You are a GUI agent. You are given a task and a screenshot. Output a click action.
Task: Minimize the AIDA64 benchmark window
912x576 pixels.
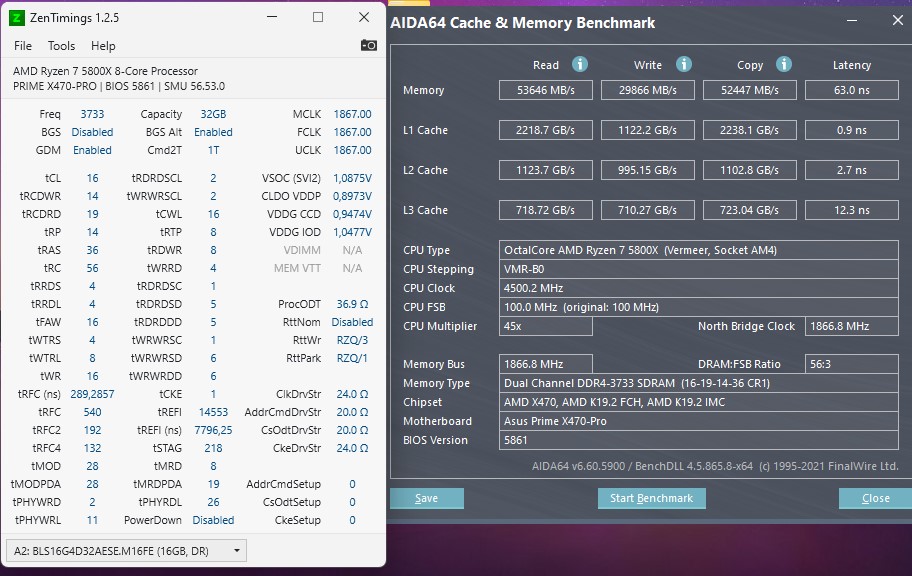(x=852, y=21)
